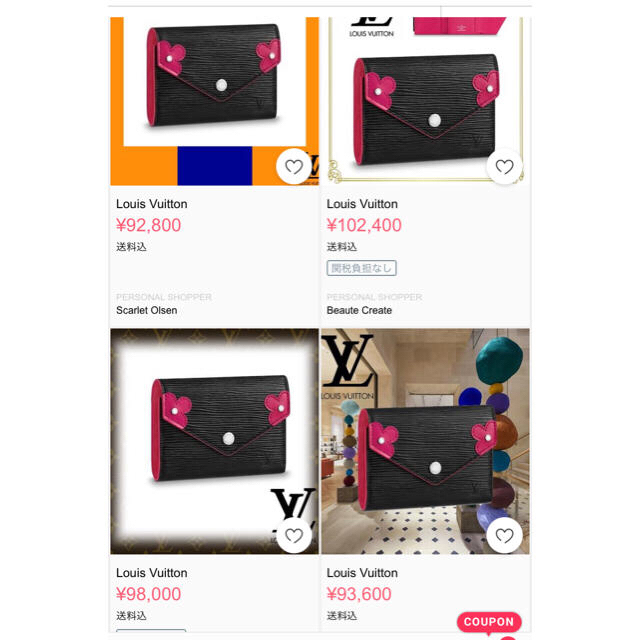The image size is (640, 640).
Task: Open personal shopper Beaute Create's profile
Action: pos(359,310)
